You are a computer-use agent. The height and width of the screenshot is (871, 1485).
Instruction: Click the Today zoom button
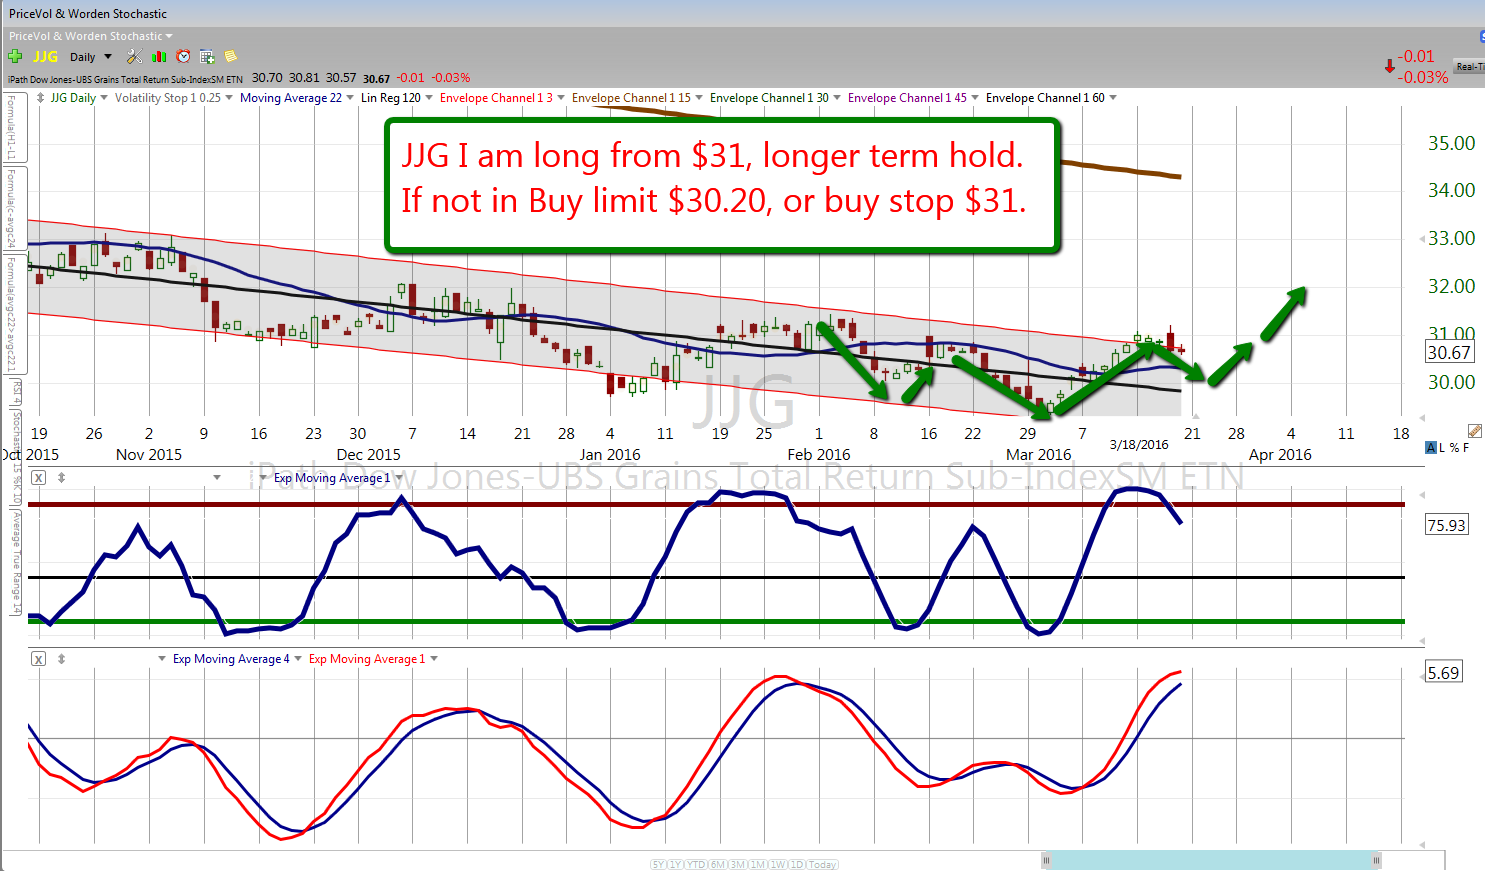tap(823, 864)
